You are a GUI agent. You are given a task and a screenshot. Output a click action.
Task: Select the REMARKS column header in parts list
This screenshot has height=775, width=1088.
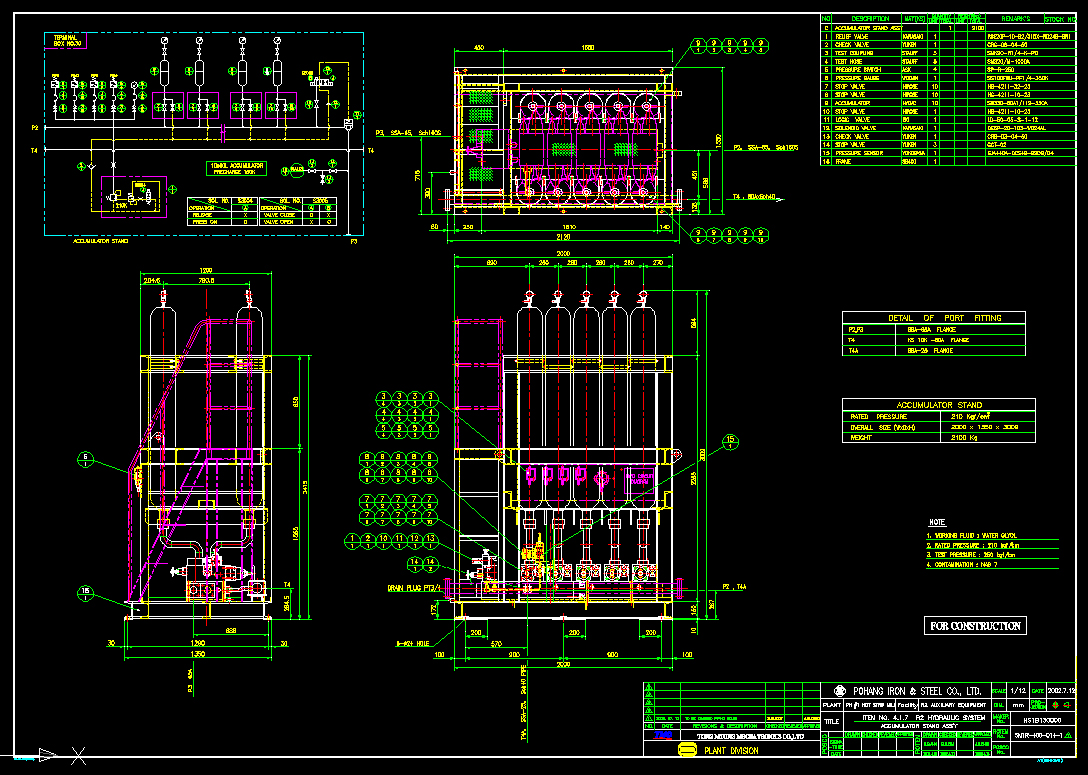(1012, 19)
